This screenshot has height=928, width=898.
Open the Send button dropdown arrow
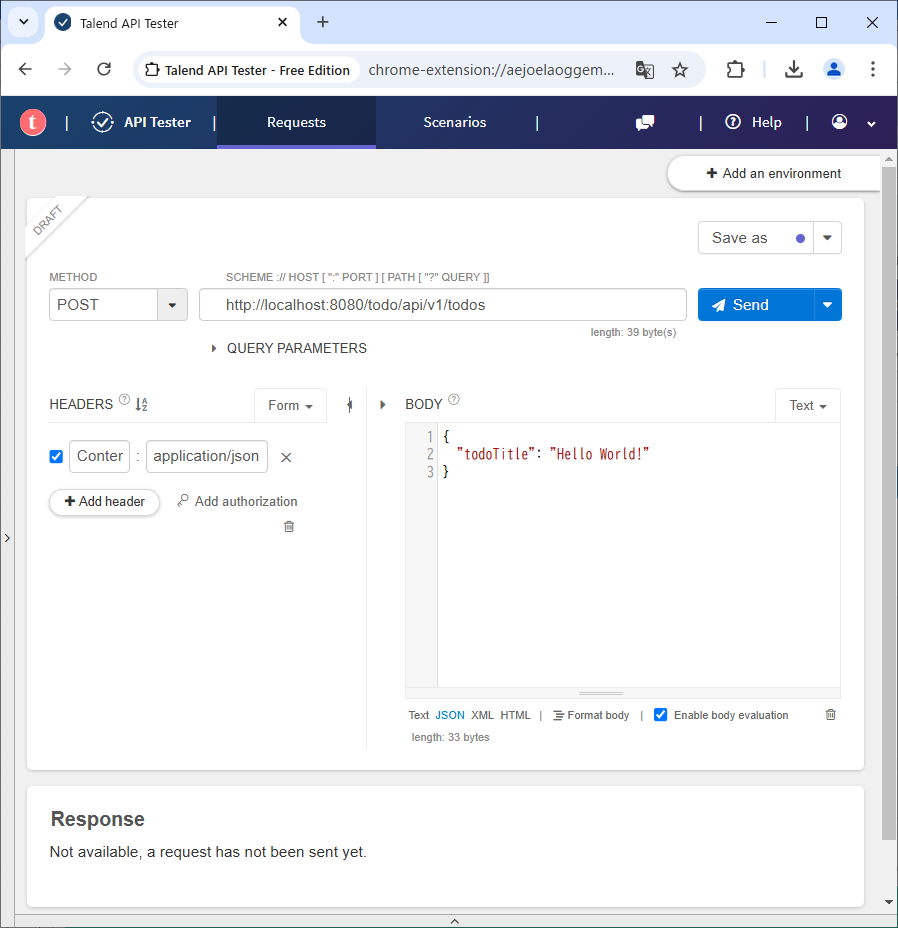pyautogui.click(x=828, y=305)
